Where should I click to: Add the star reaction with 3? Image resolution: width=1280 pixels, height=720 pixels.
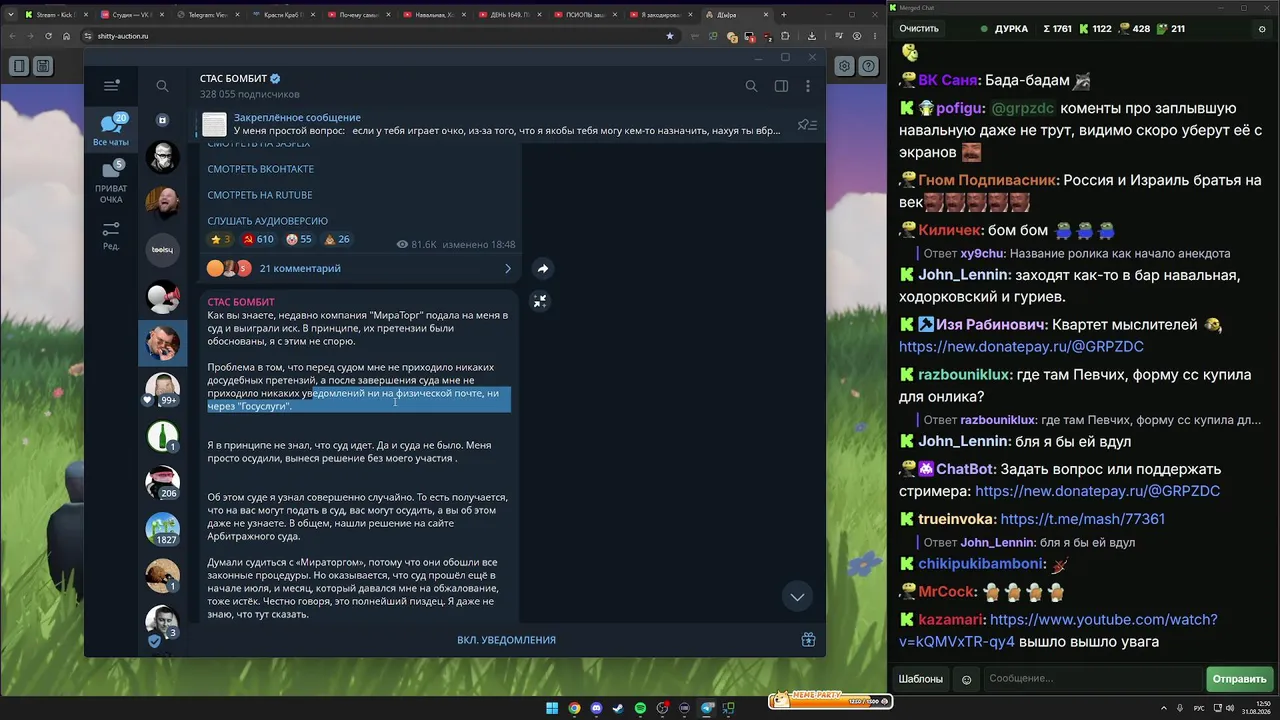(x=220, y=240)
